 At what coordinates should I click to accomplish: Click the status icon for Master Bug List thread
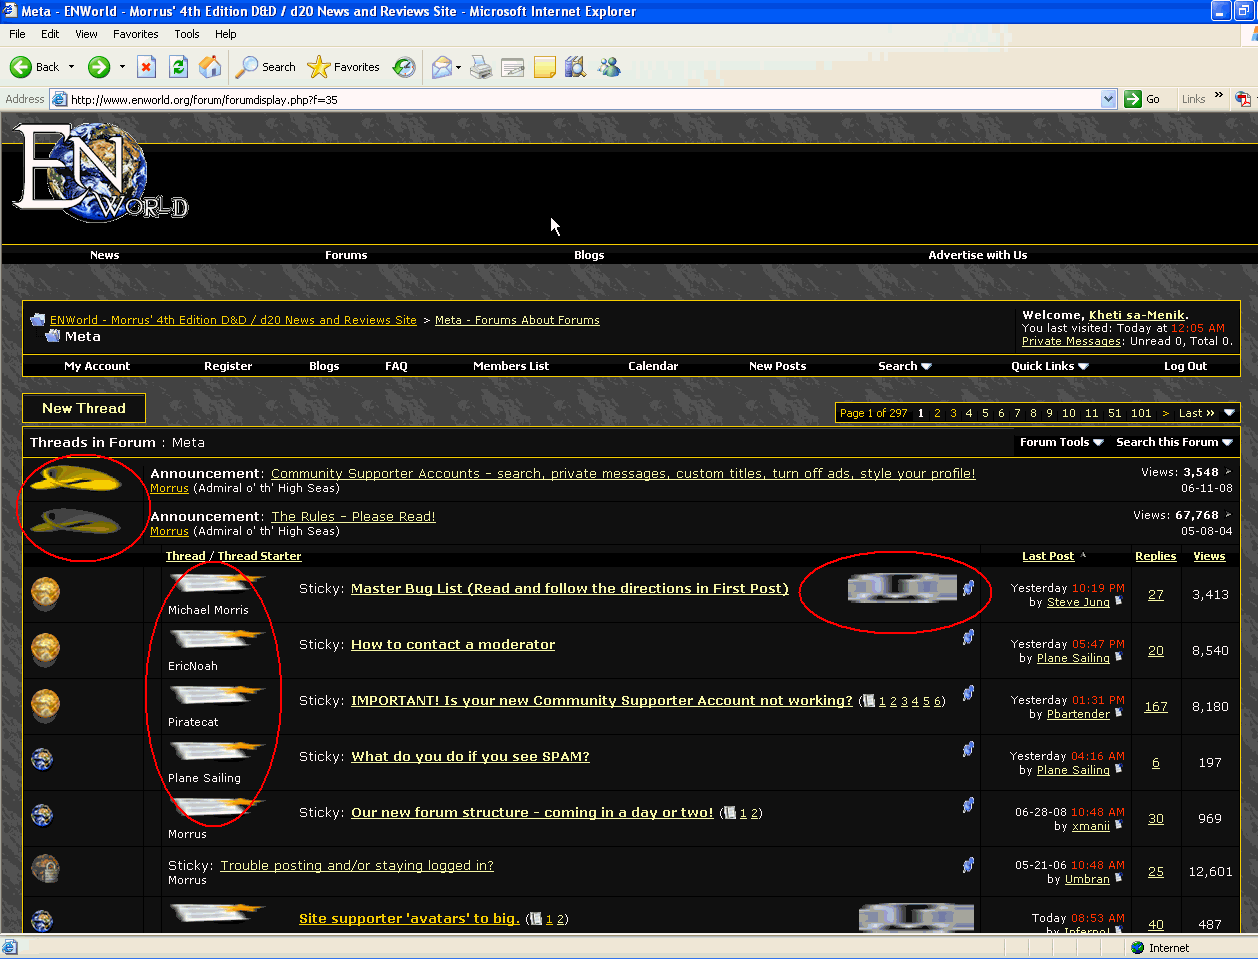pyautogui.click(x=45, y=593)
